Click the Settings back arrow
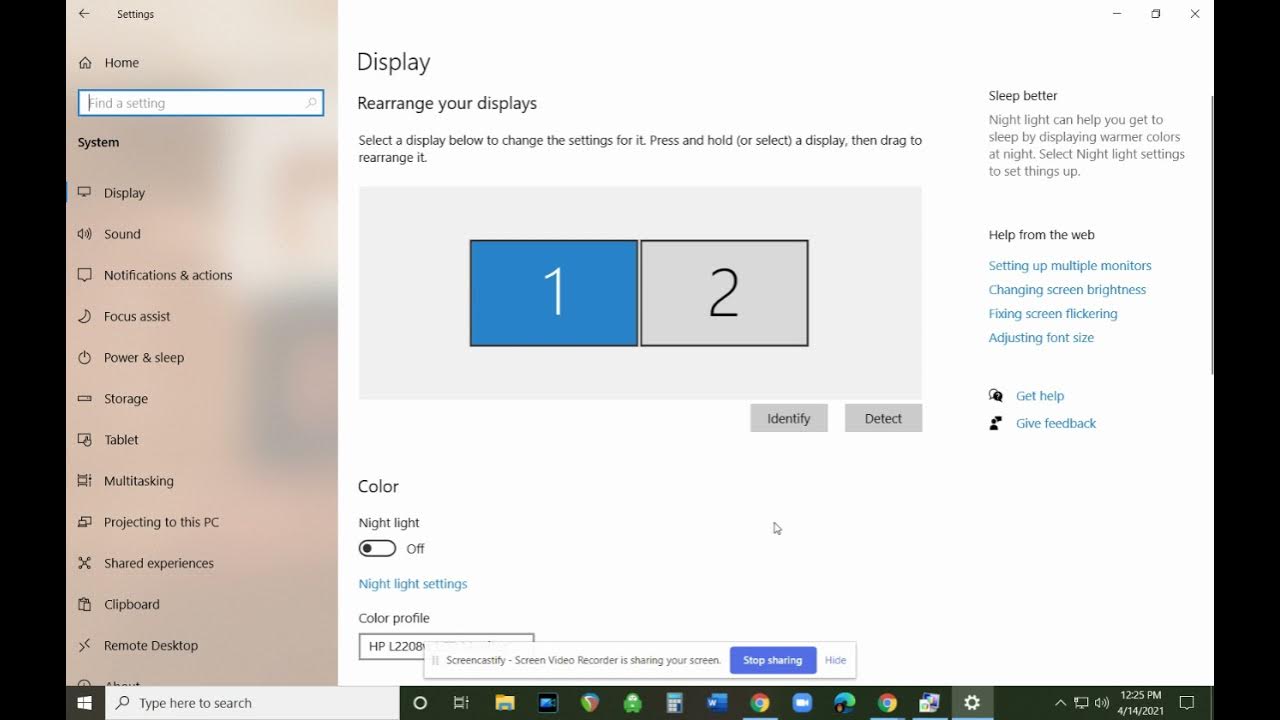The height and width of the screenshot is (720, 1280). click(84, 14)
